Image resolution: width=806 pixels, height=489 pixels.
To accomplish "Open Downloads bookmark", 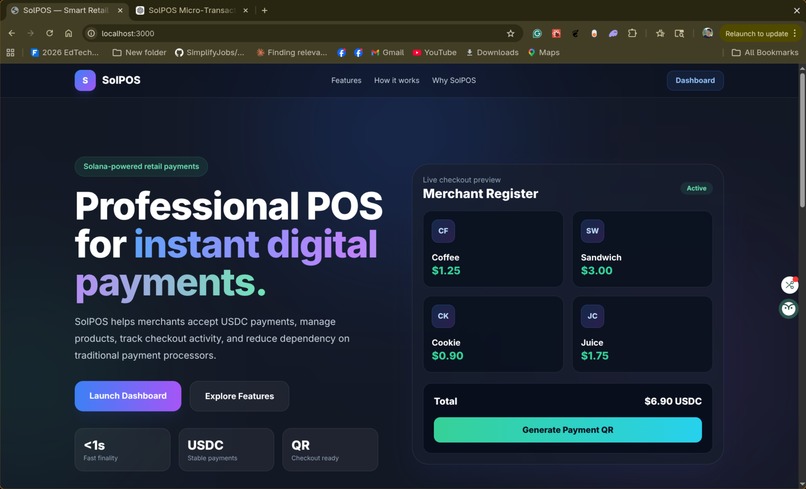I will click(492, 52).
